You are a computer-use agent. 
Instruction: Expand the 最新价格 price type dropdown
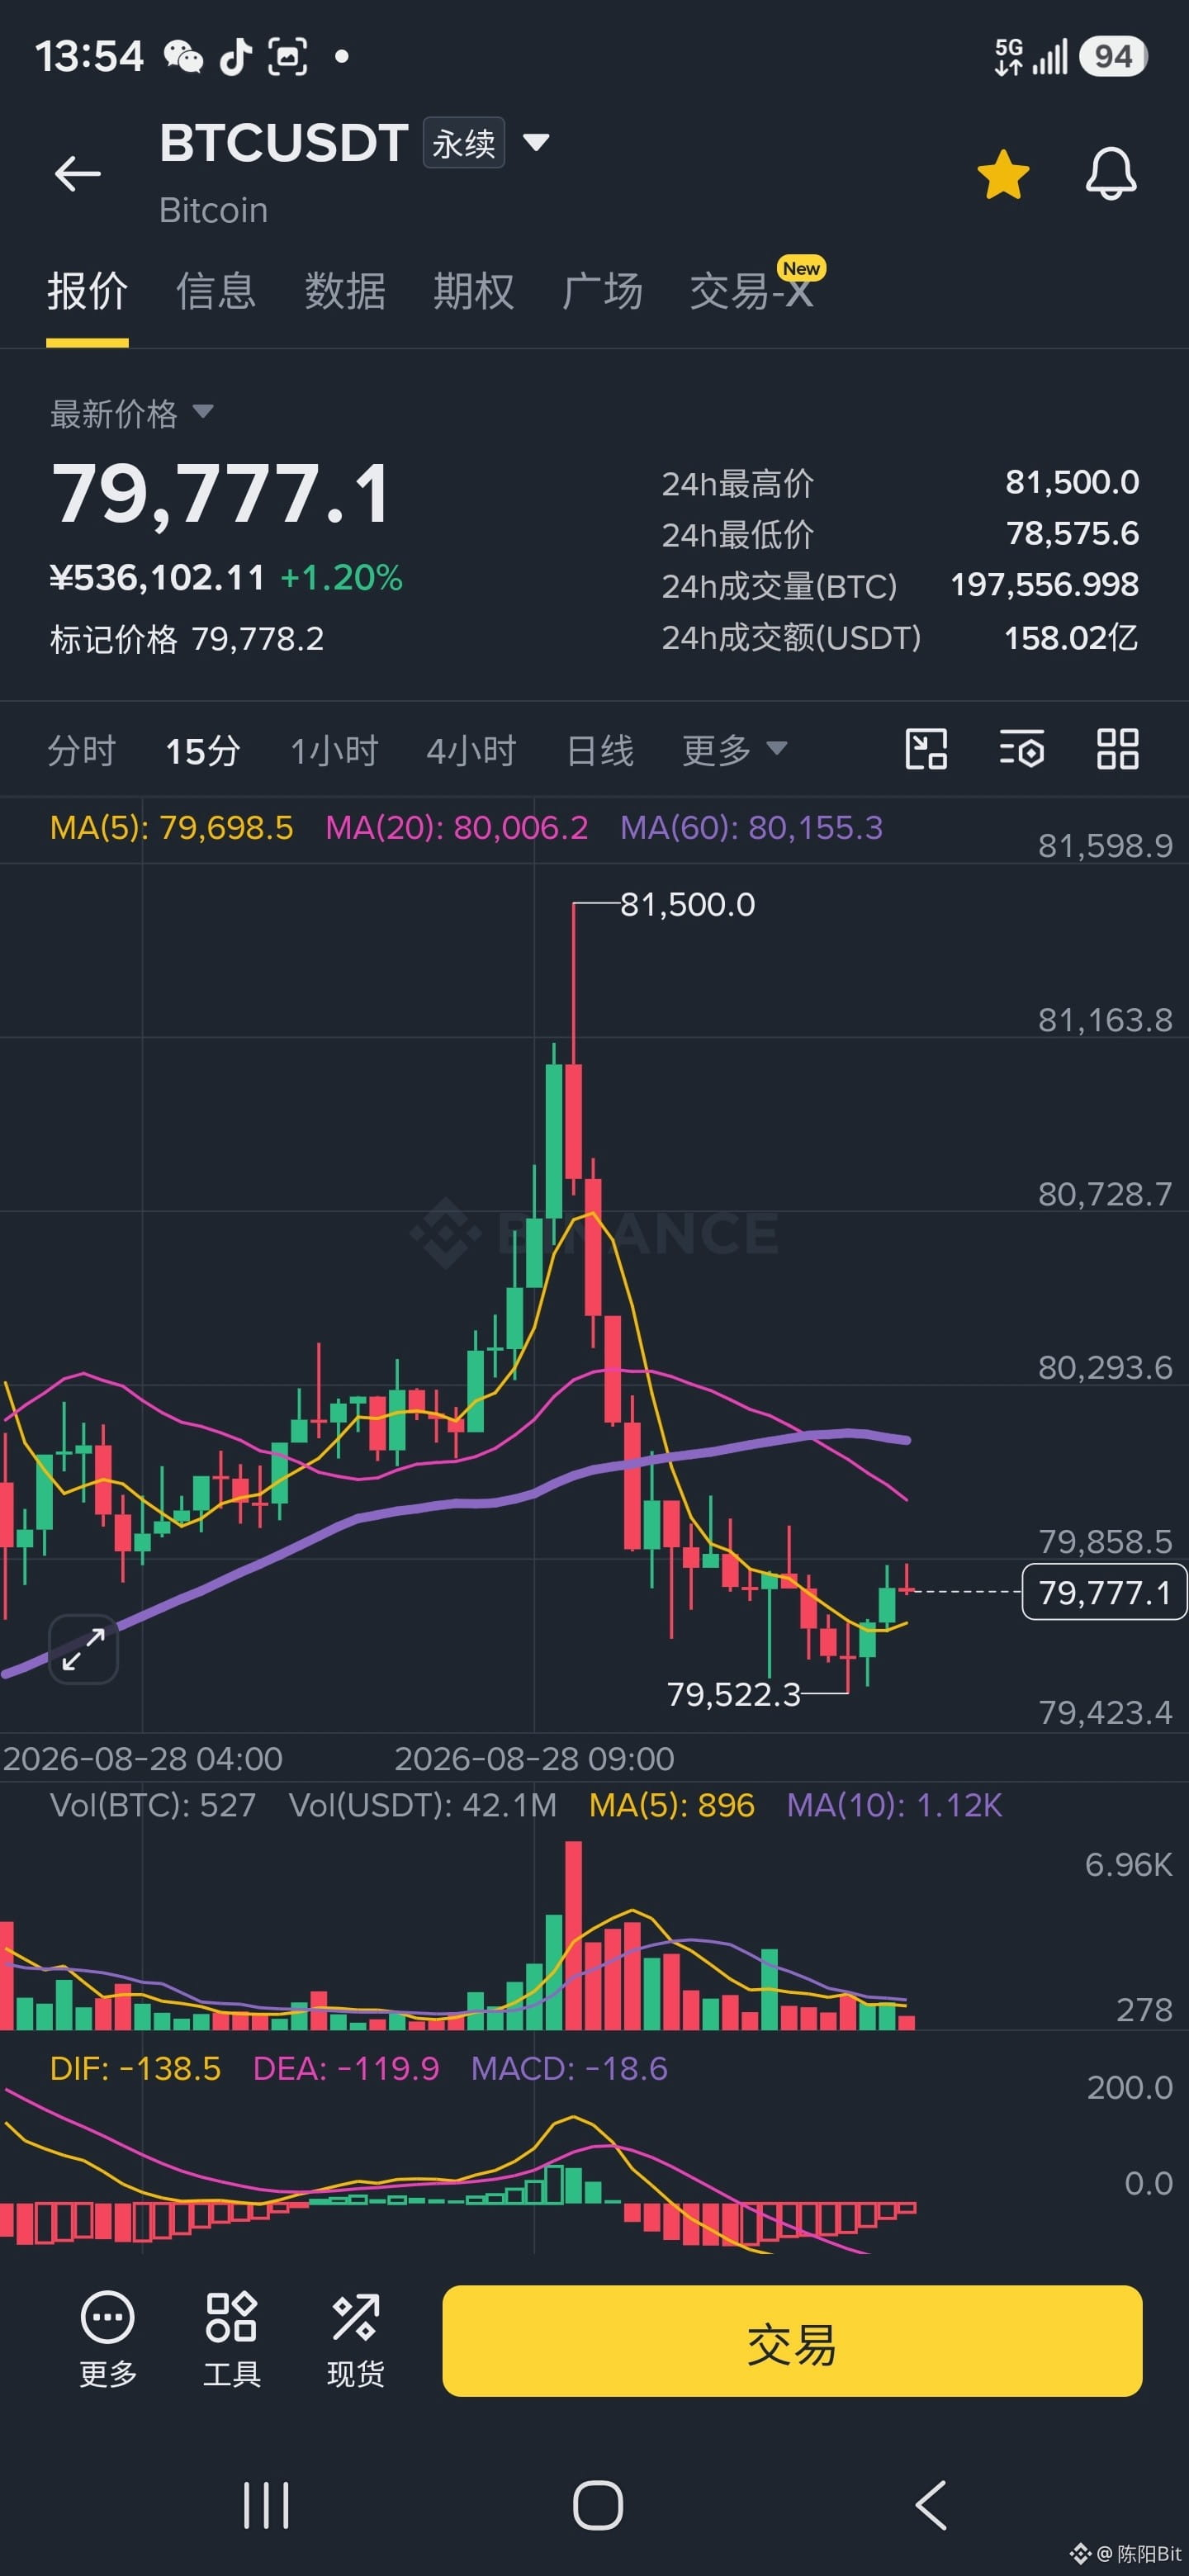[132, 413]
